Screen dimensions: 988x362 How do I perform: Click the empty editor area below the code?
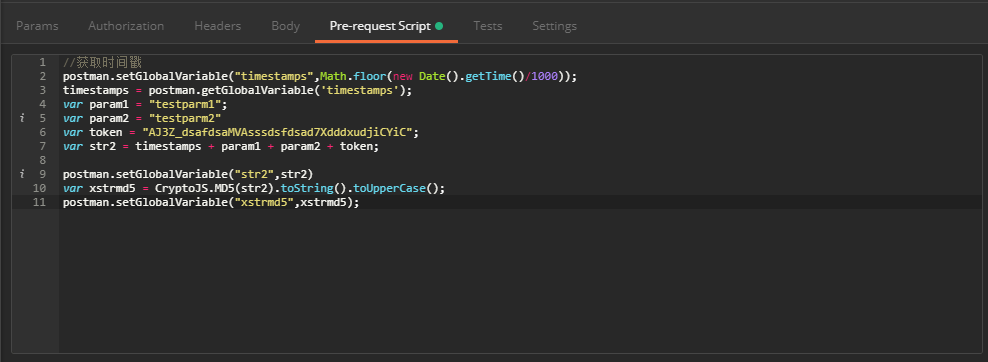[x=520, y=280]
